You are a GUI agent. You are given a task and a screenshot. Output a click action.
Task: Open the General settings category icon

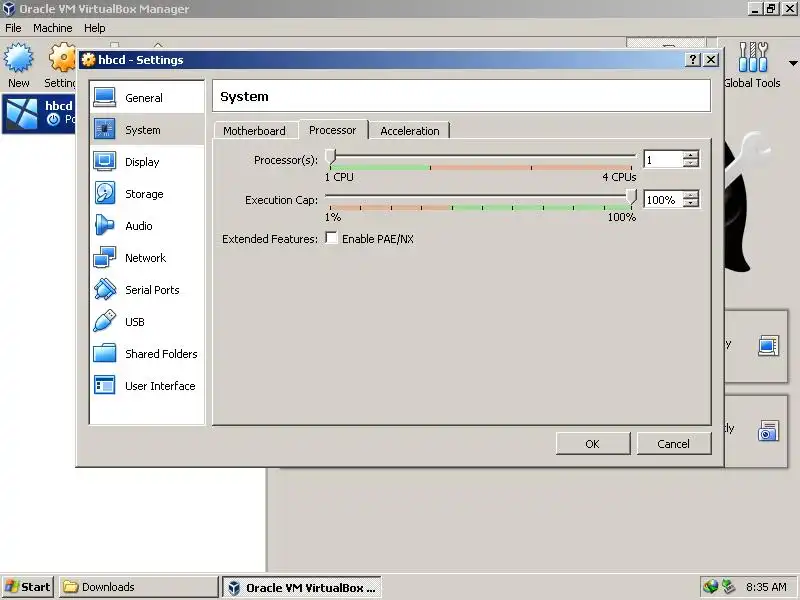pyautogui.click(x=105, y=97)
